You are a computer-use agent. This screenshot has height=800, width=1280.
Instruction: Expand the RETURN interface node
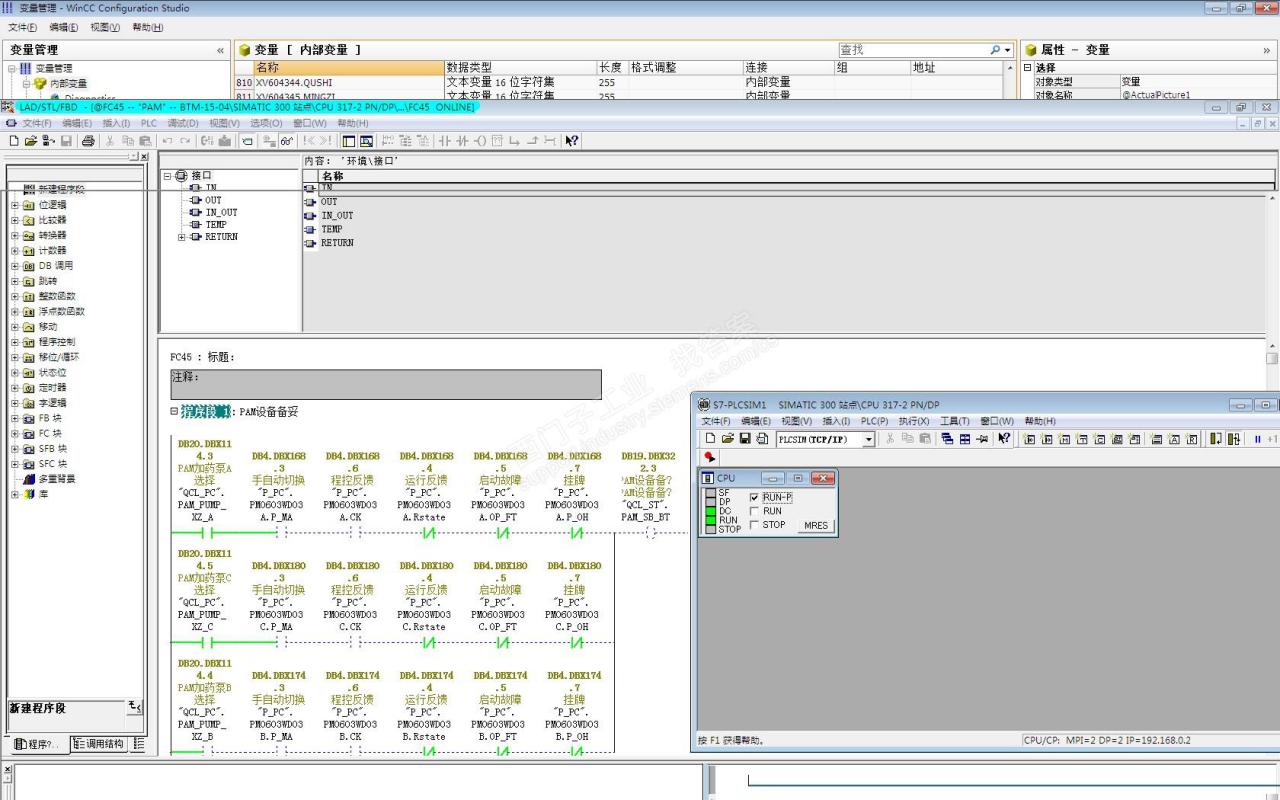tap(181, 237)
